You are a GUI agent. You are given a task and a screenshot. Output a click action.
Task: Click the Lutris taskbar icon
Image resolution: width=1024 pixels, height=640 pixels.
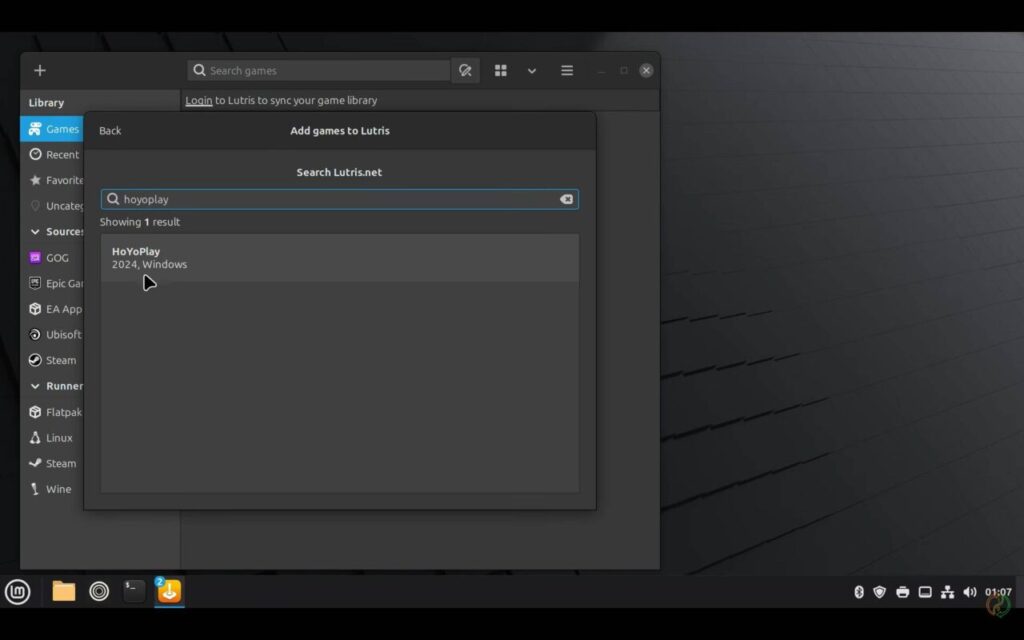pos(169,591)
